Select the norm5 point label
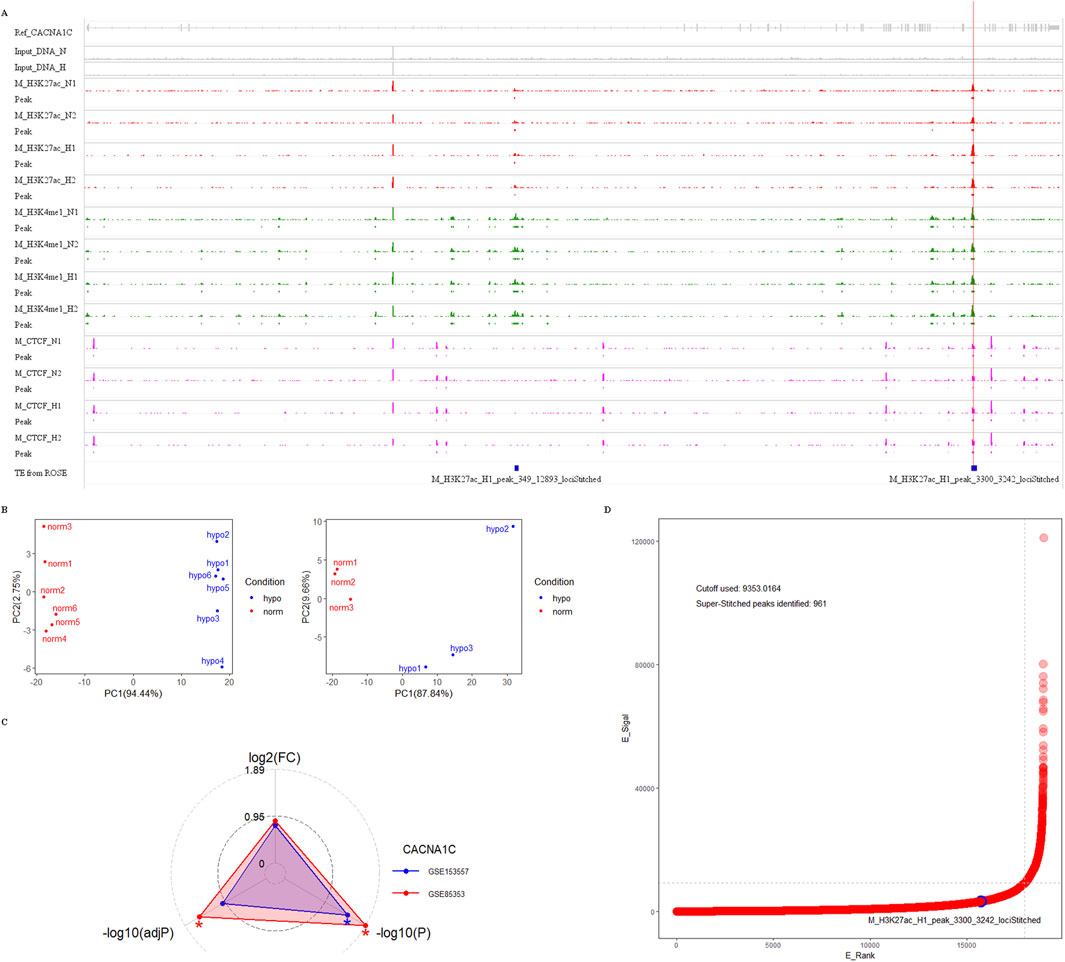 click(68, 622)
